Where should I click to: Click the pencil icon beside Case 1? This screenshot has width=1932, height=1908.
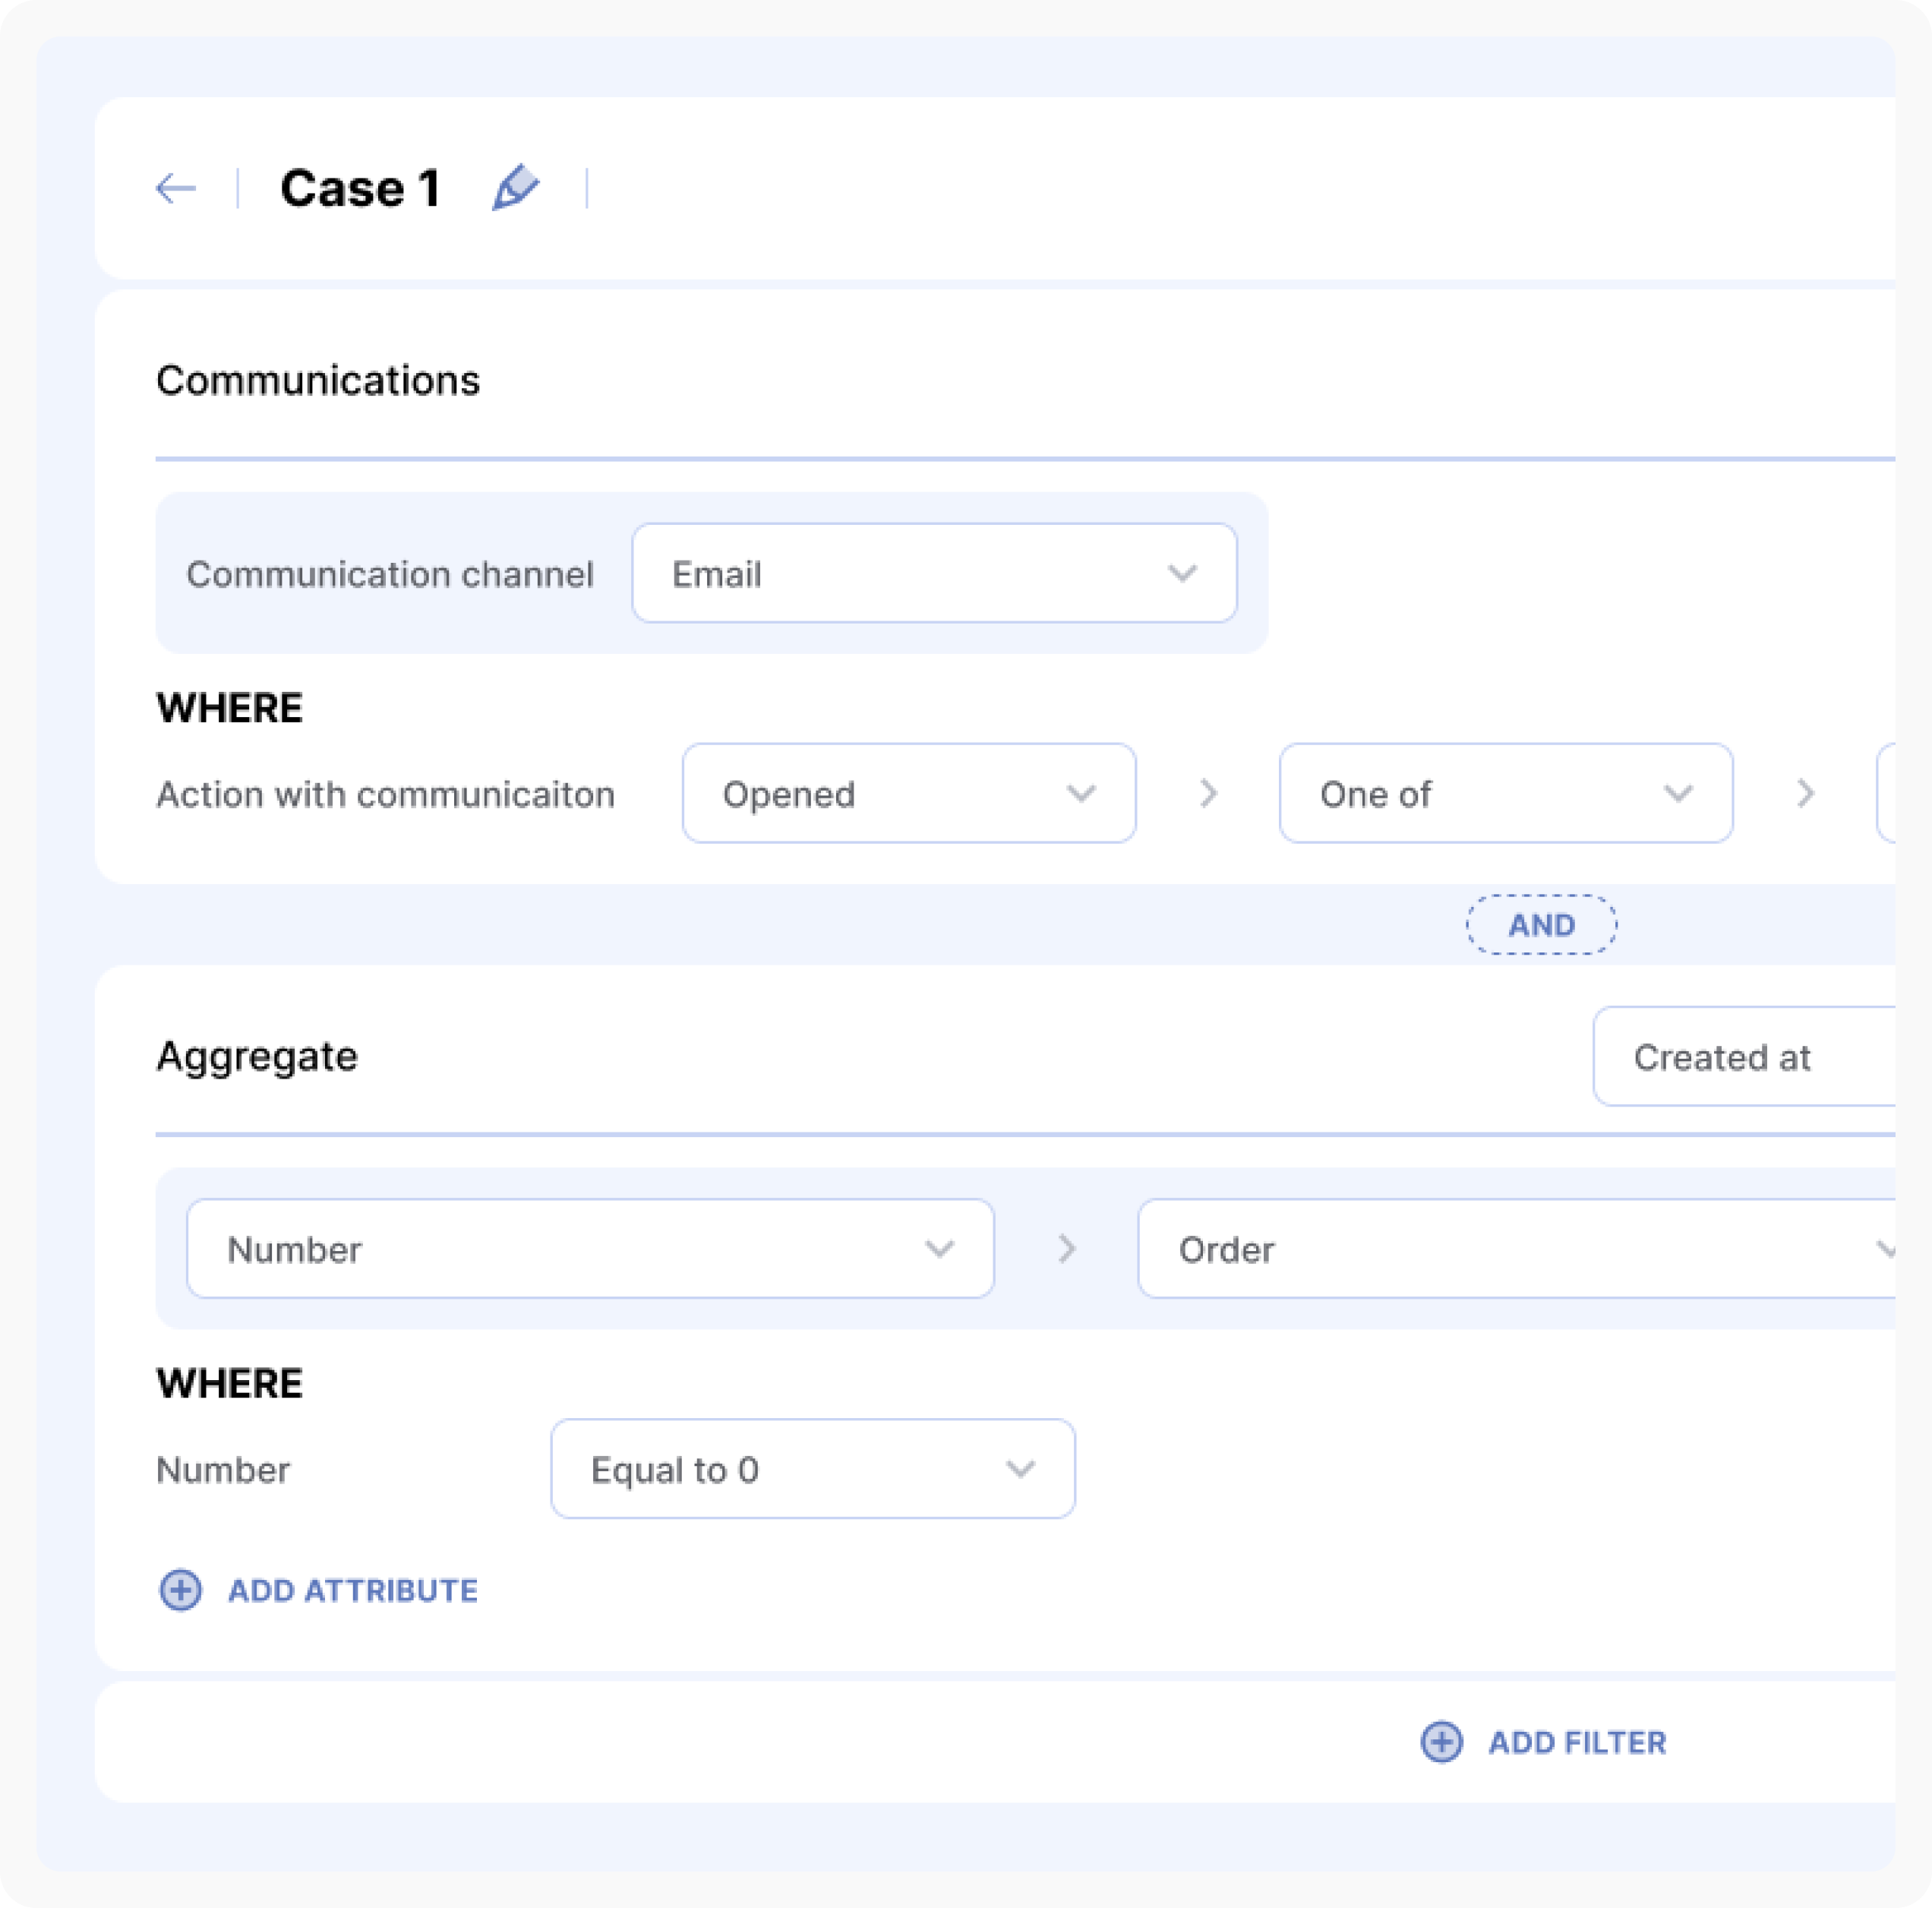coord(516,187)
